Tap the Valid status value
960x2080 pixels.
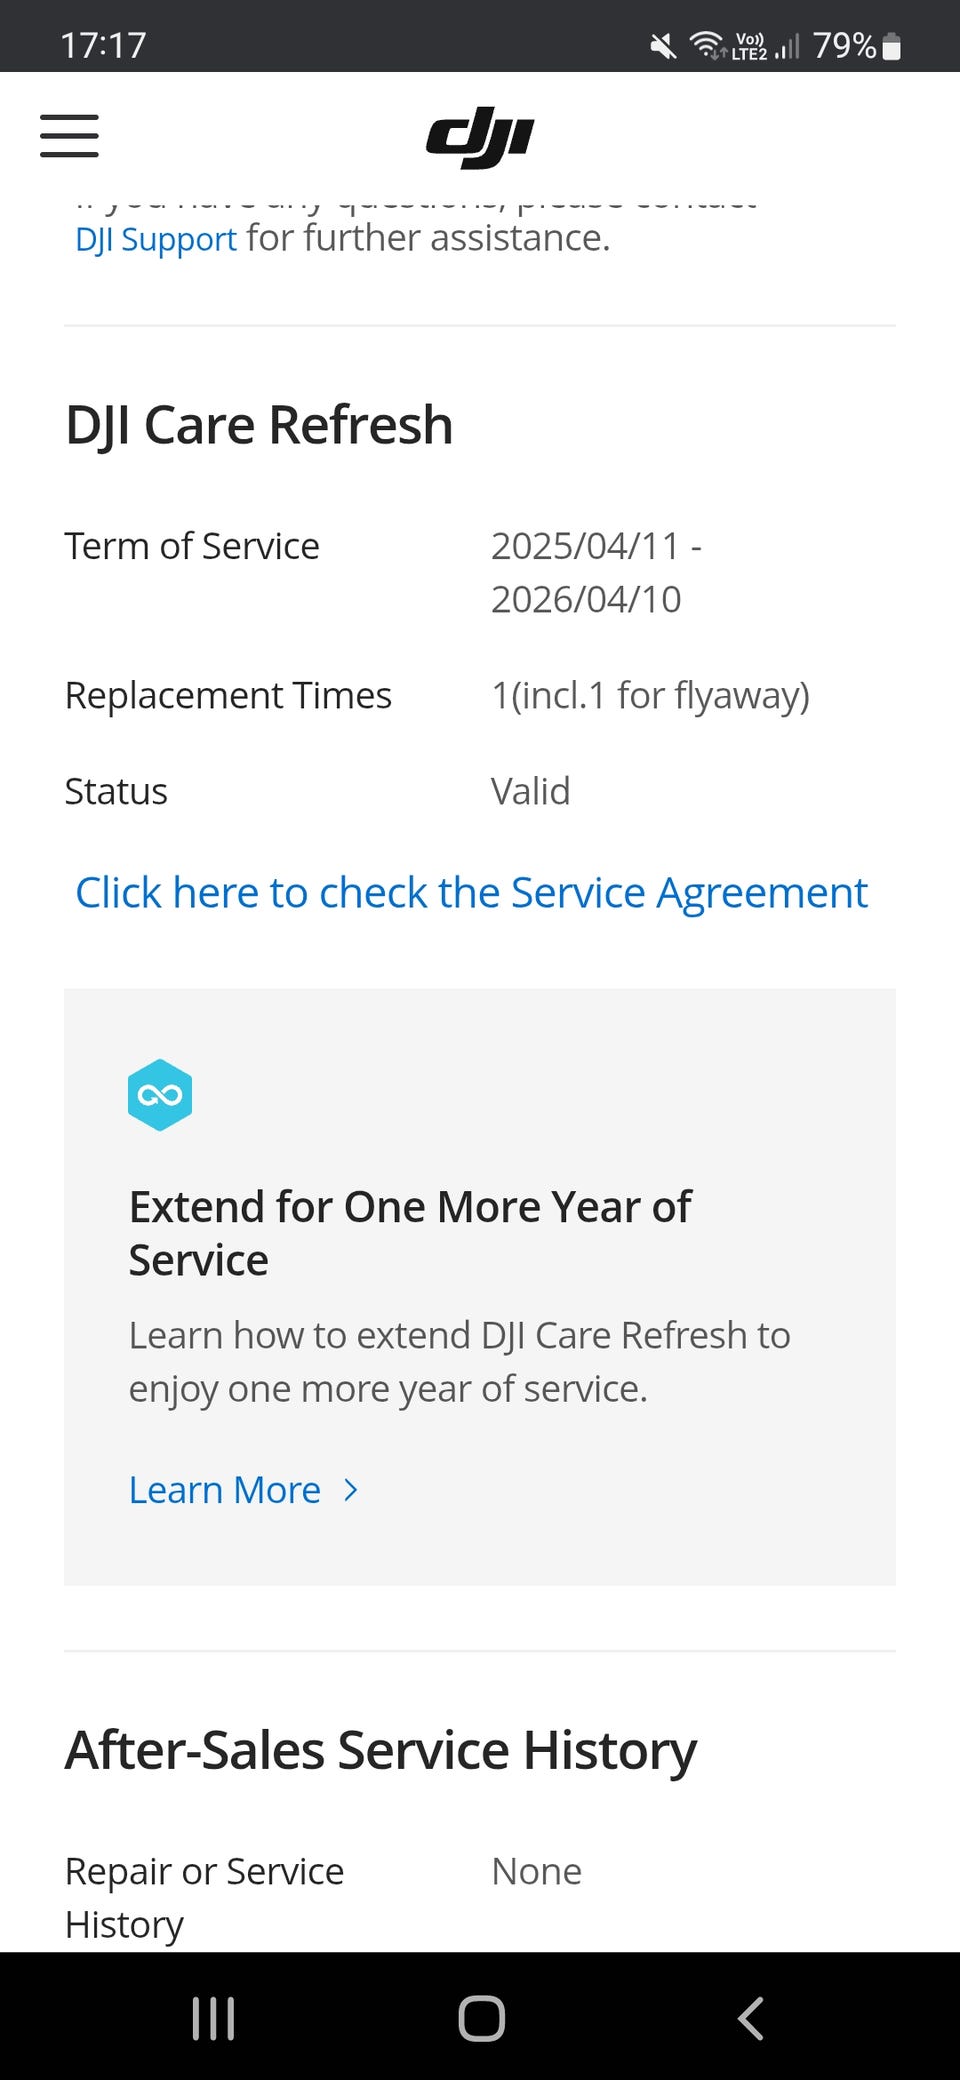pyautogui.click(x=530, y=791)
